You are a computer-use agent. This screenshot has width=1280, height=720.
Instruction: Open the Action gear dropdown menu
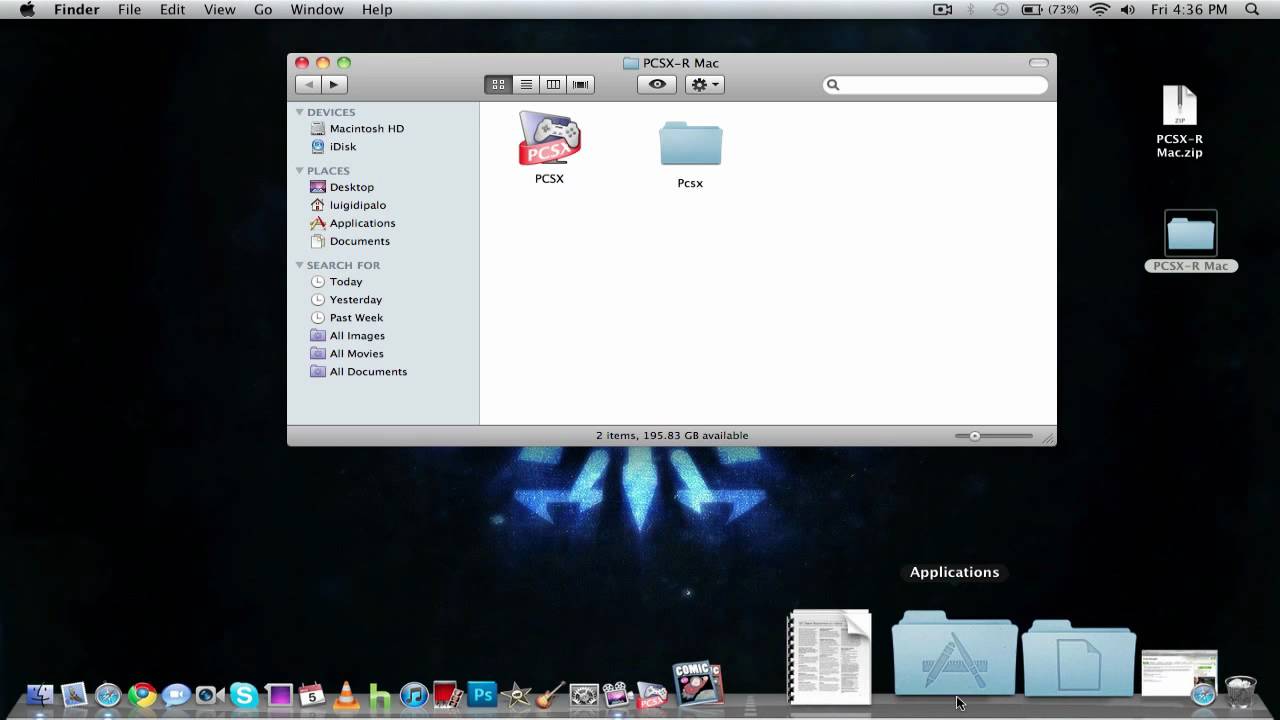[704, 85]
